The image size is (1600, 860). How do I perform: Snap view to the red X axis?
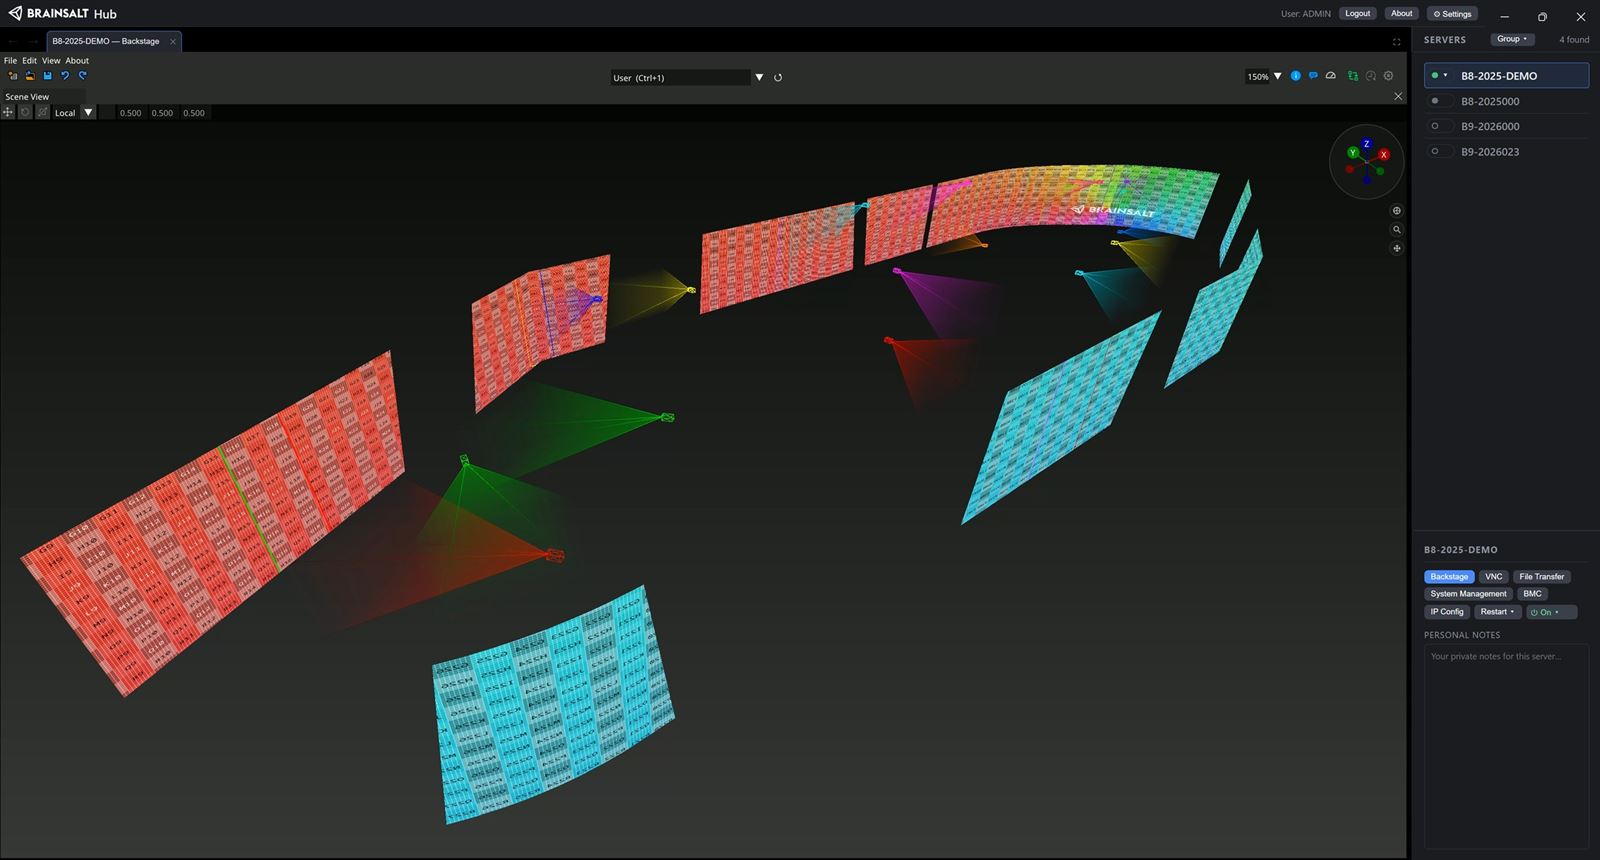[1384, 155]
